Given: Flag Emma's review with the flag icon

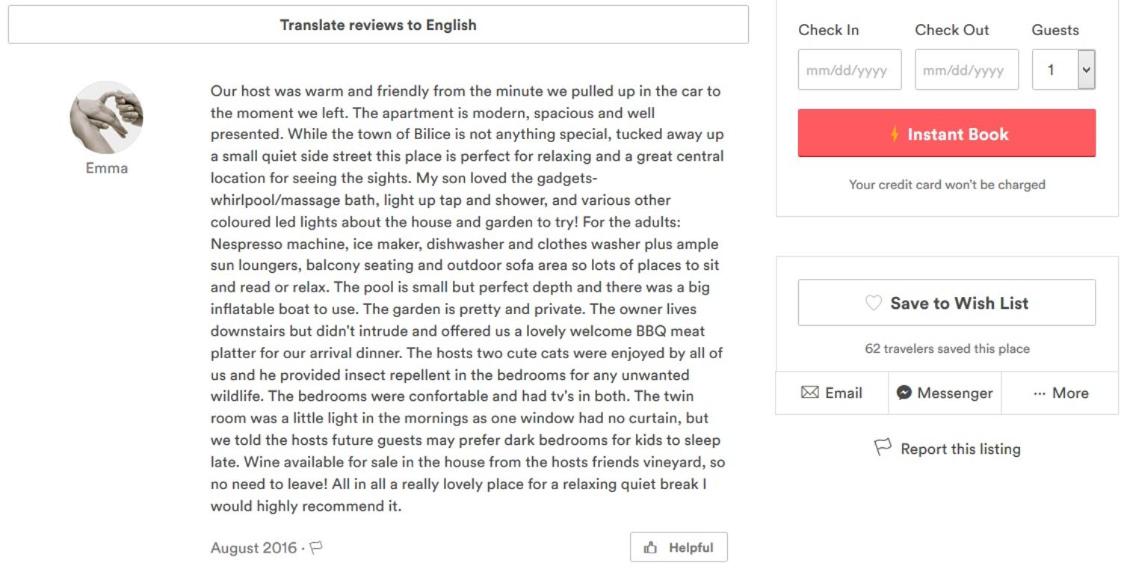Looking at the screenshot, I should pos(316,548).
